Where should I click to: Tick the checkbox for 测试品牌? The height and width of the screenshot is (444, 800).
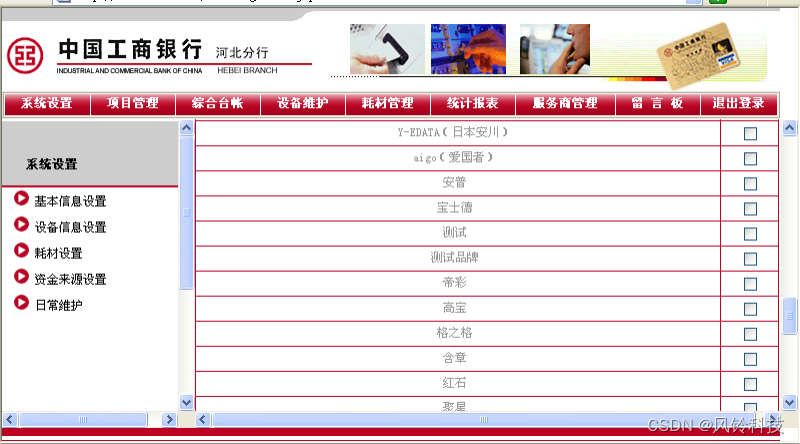750,259
